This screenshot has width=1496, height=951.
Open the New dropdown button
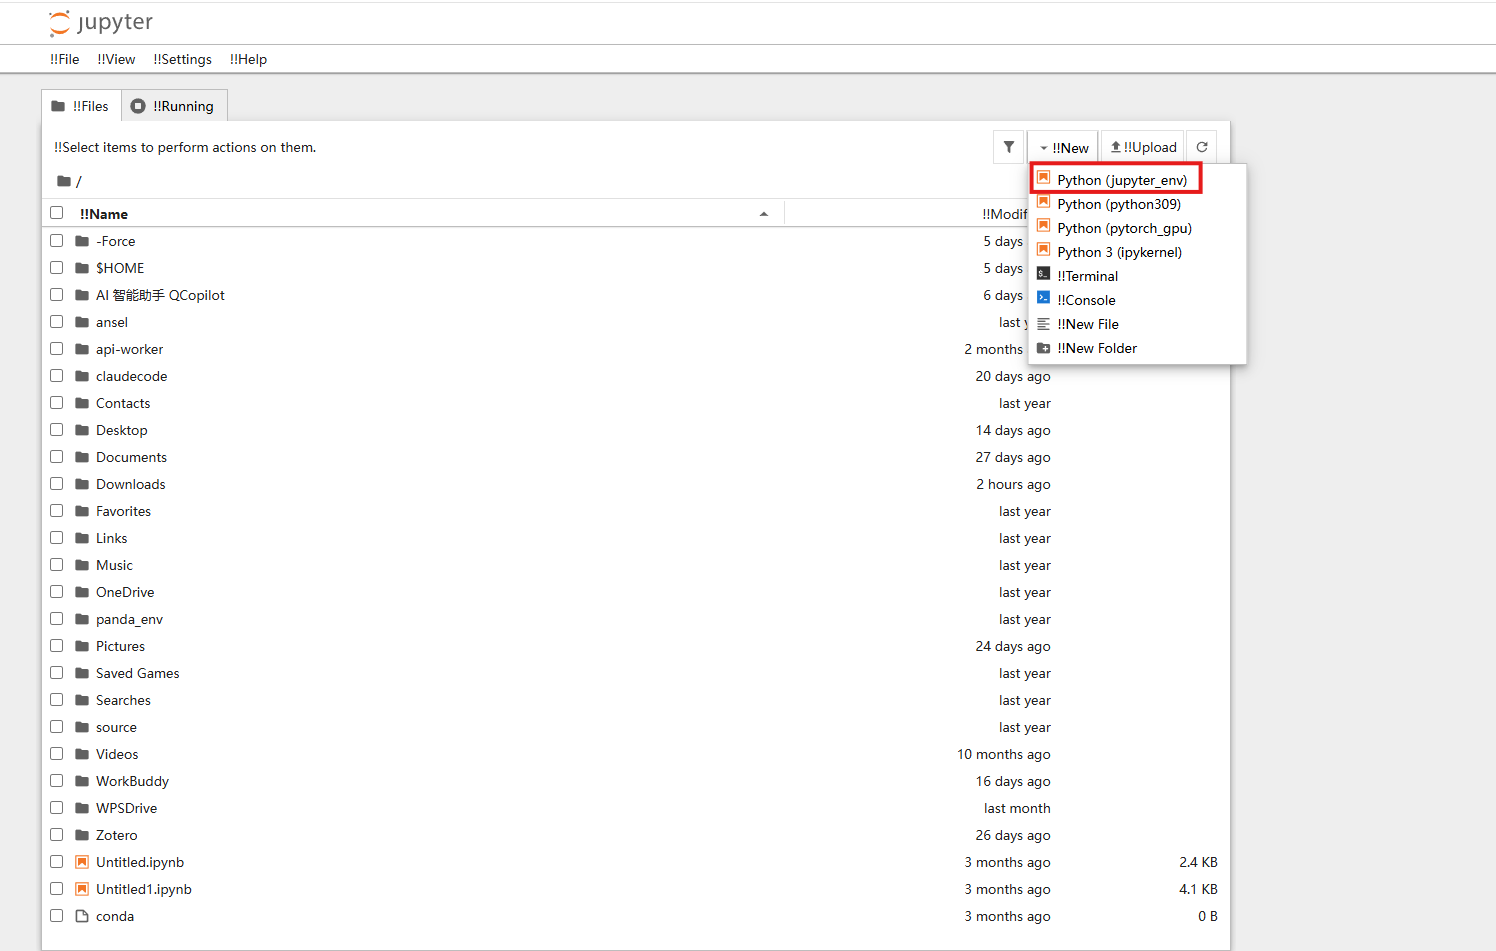(x=1063, y=147)
